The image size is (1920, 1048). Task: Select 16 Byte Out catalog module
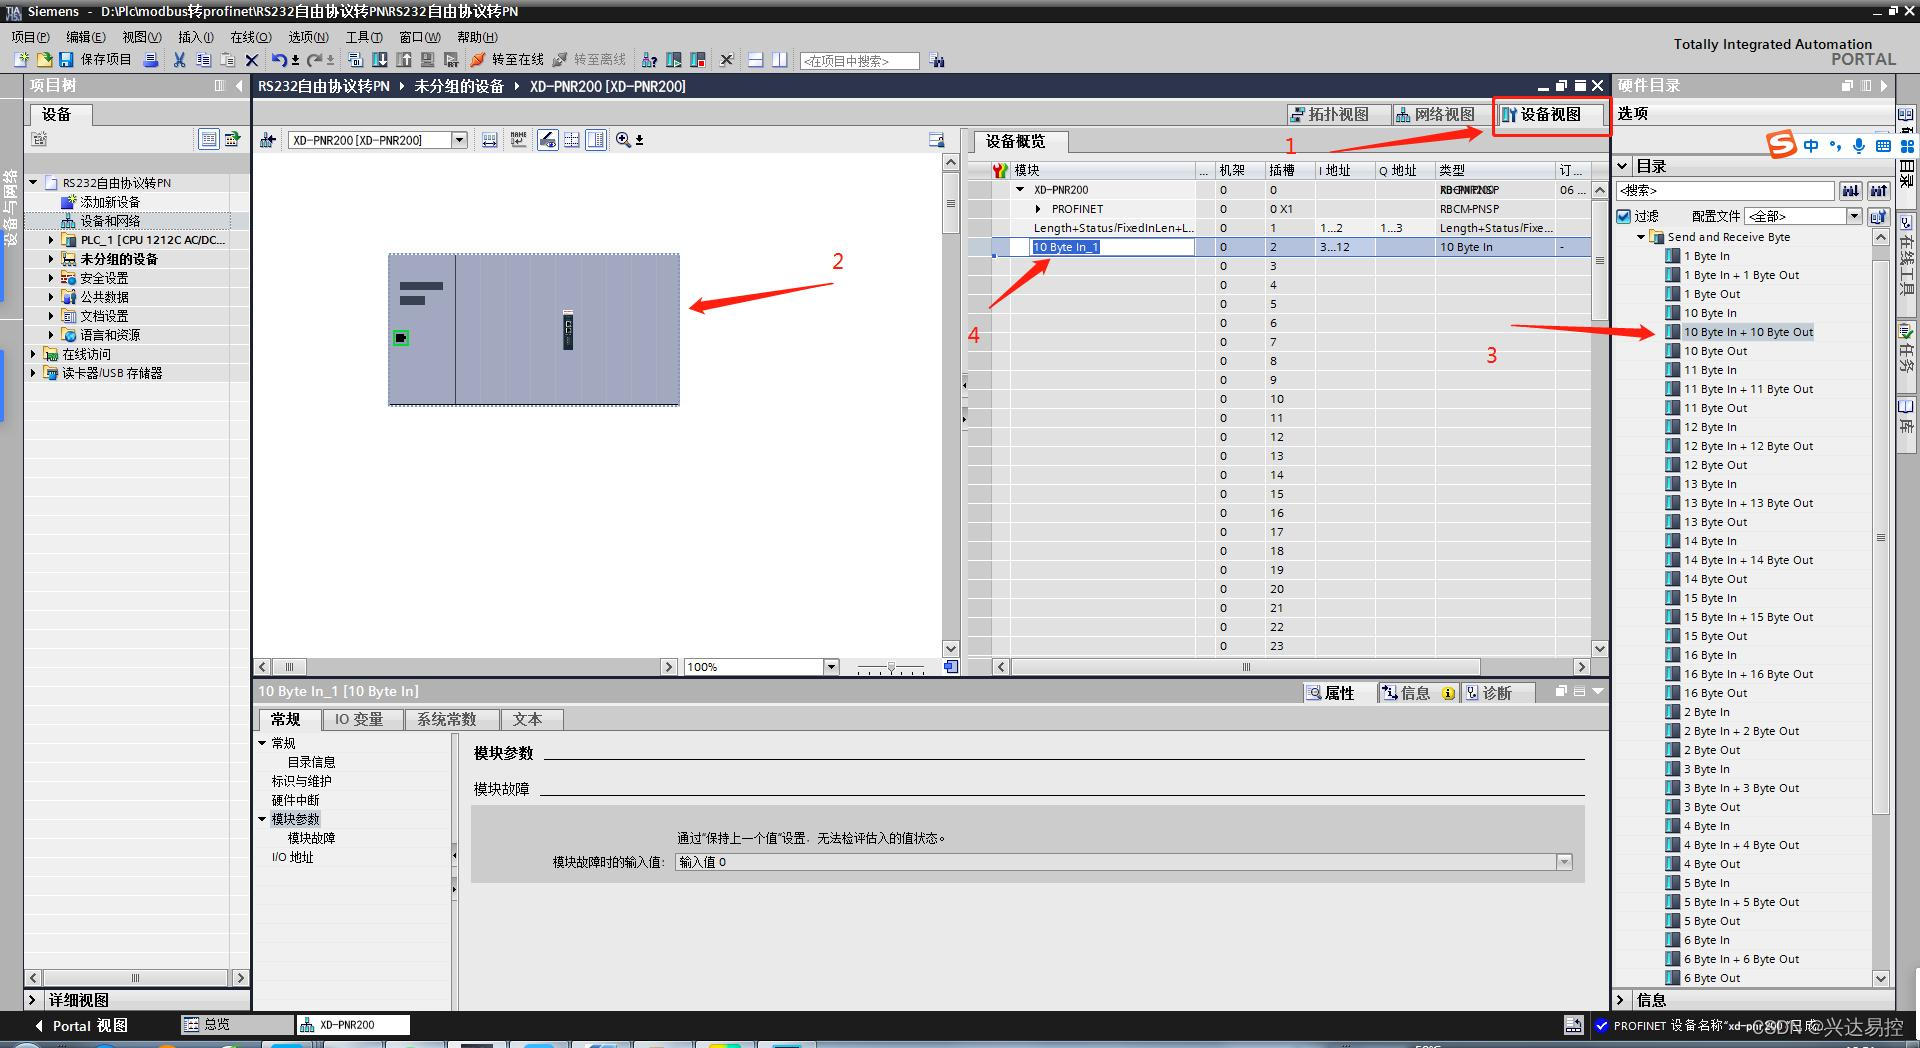(x=1715, y=693)
